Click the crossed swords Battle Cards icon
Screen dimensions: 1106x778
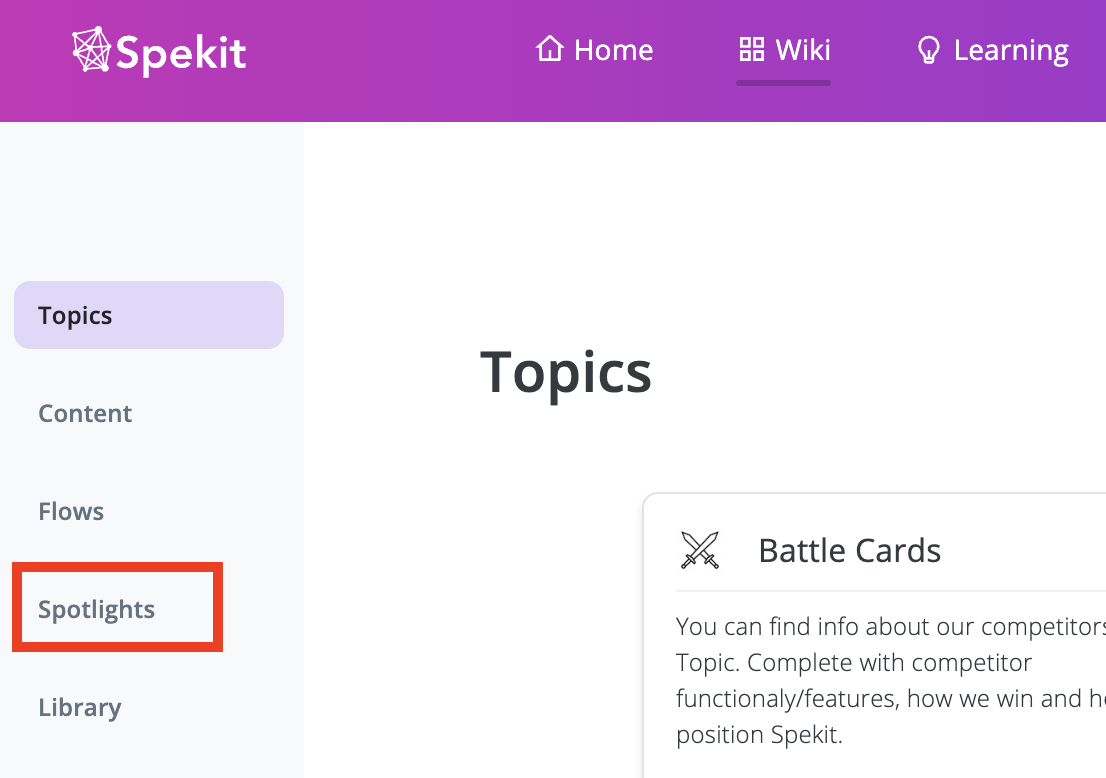click(x=700, y=550)
